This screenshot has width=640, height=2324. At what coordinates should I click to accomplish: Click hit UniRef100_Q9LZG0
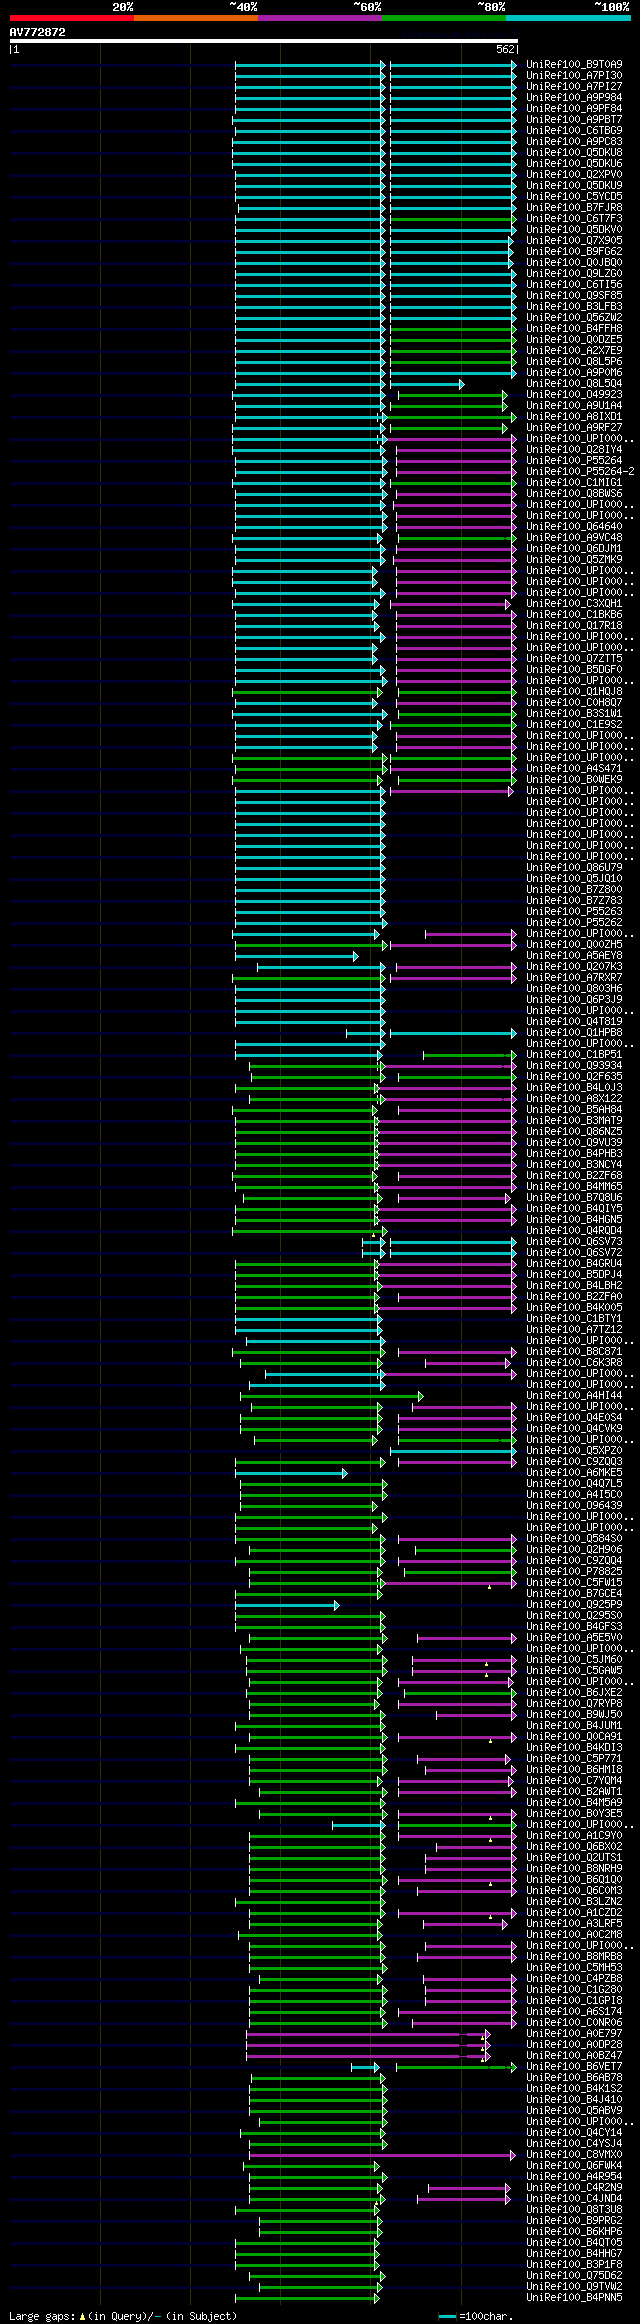[x=574, y=273]
